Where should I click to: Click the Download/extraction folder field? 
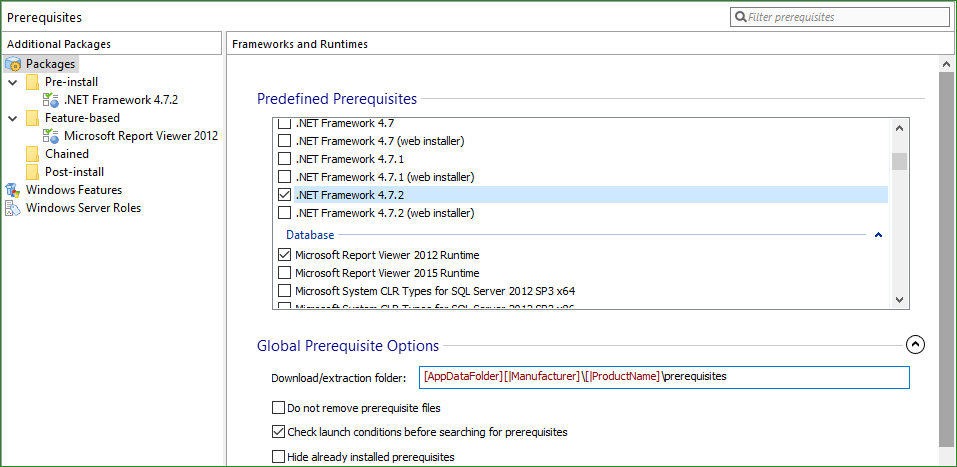tap(664, 377)
